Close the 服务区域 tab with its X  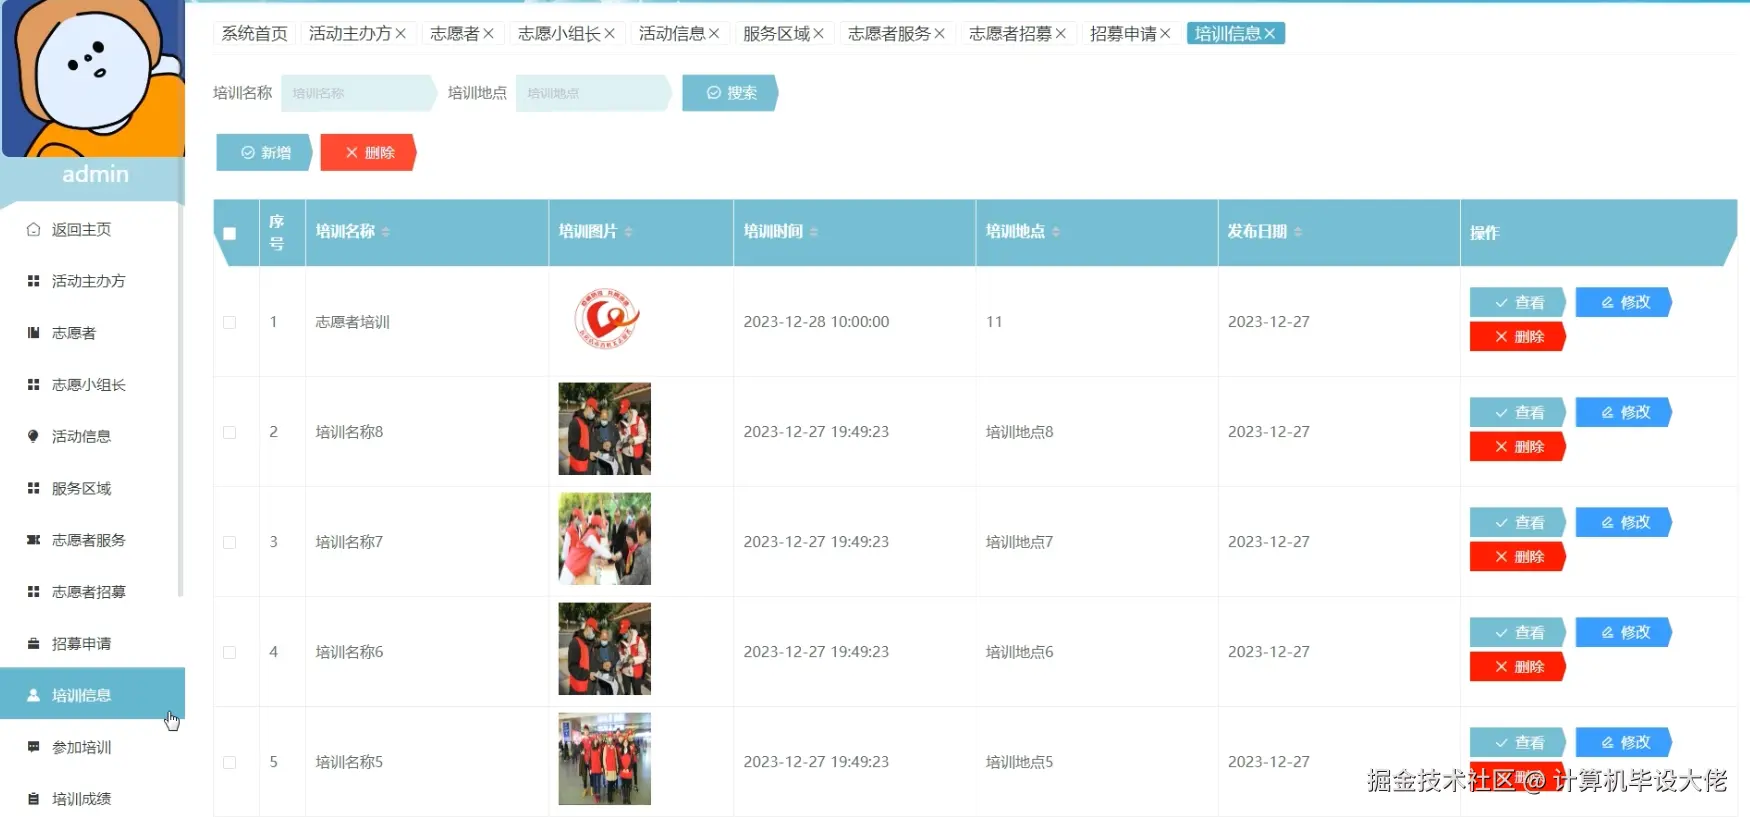[x=818, y=34]
